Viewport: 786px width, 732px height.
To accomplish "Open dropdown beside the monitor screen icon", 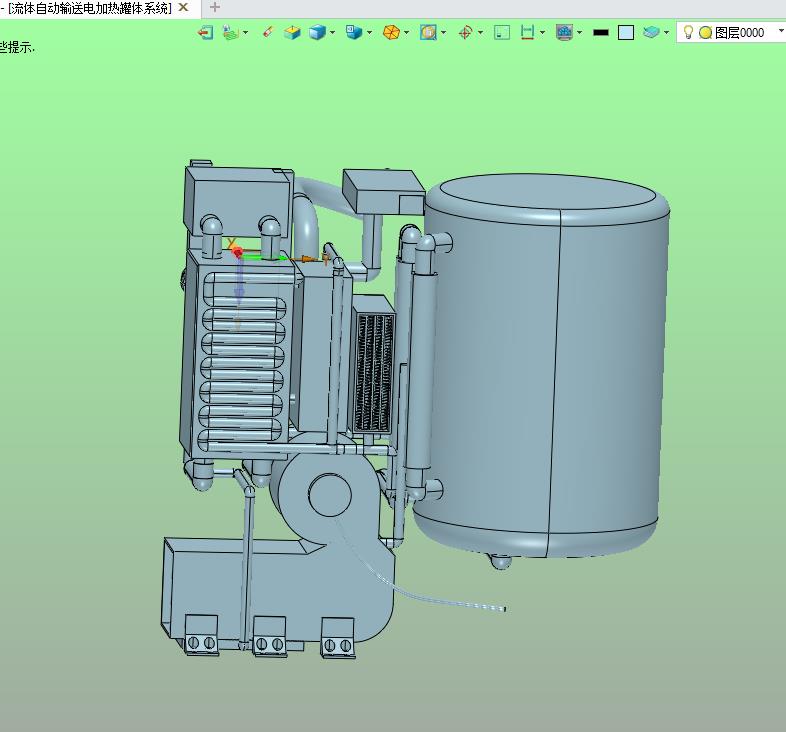I will pos(579,32).
